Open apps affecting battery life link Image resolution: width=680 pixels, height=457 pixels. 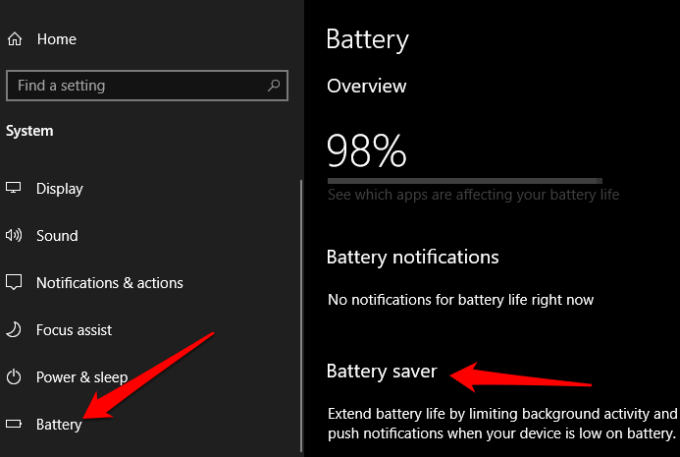[473, 195]
